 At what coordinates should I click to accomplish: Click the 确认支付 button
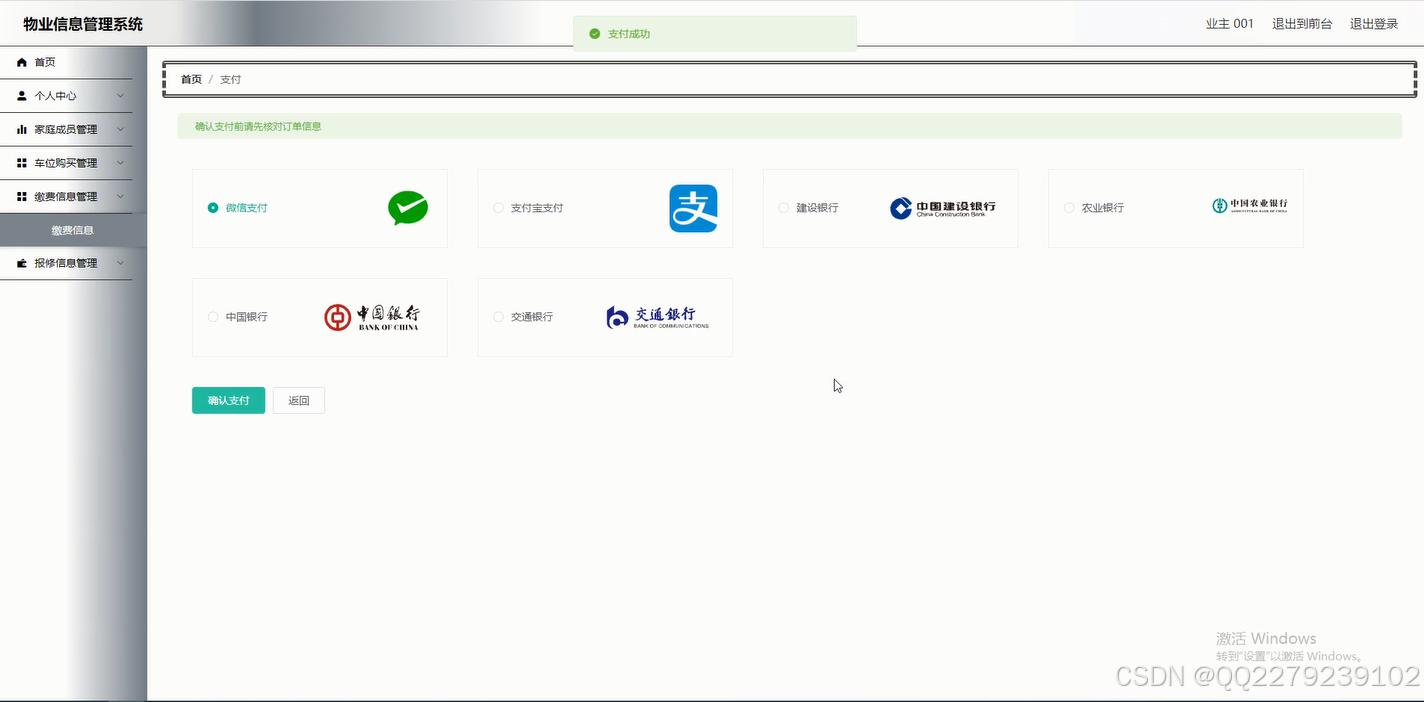pyautogui.click(x=228, y=400)
